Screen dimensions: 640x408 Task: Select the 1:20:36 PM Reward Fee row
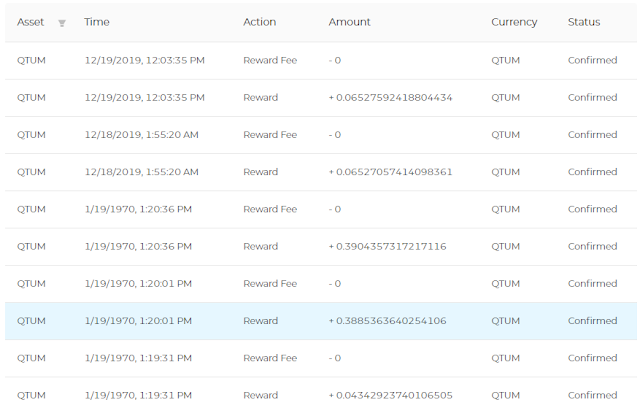pos(321,209)
